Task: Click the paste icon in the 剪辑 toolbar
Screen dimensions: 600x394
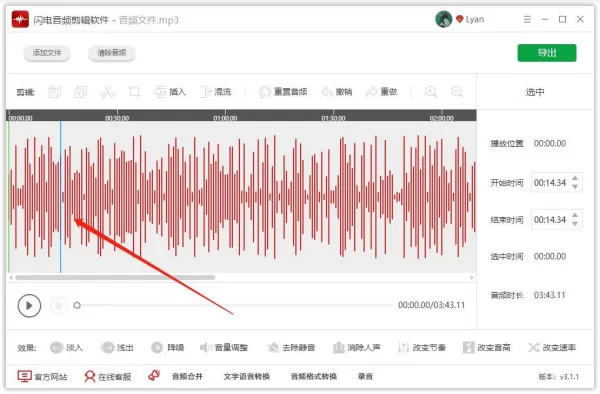Action: tap(81, 92)
